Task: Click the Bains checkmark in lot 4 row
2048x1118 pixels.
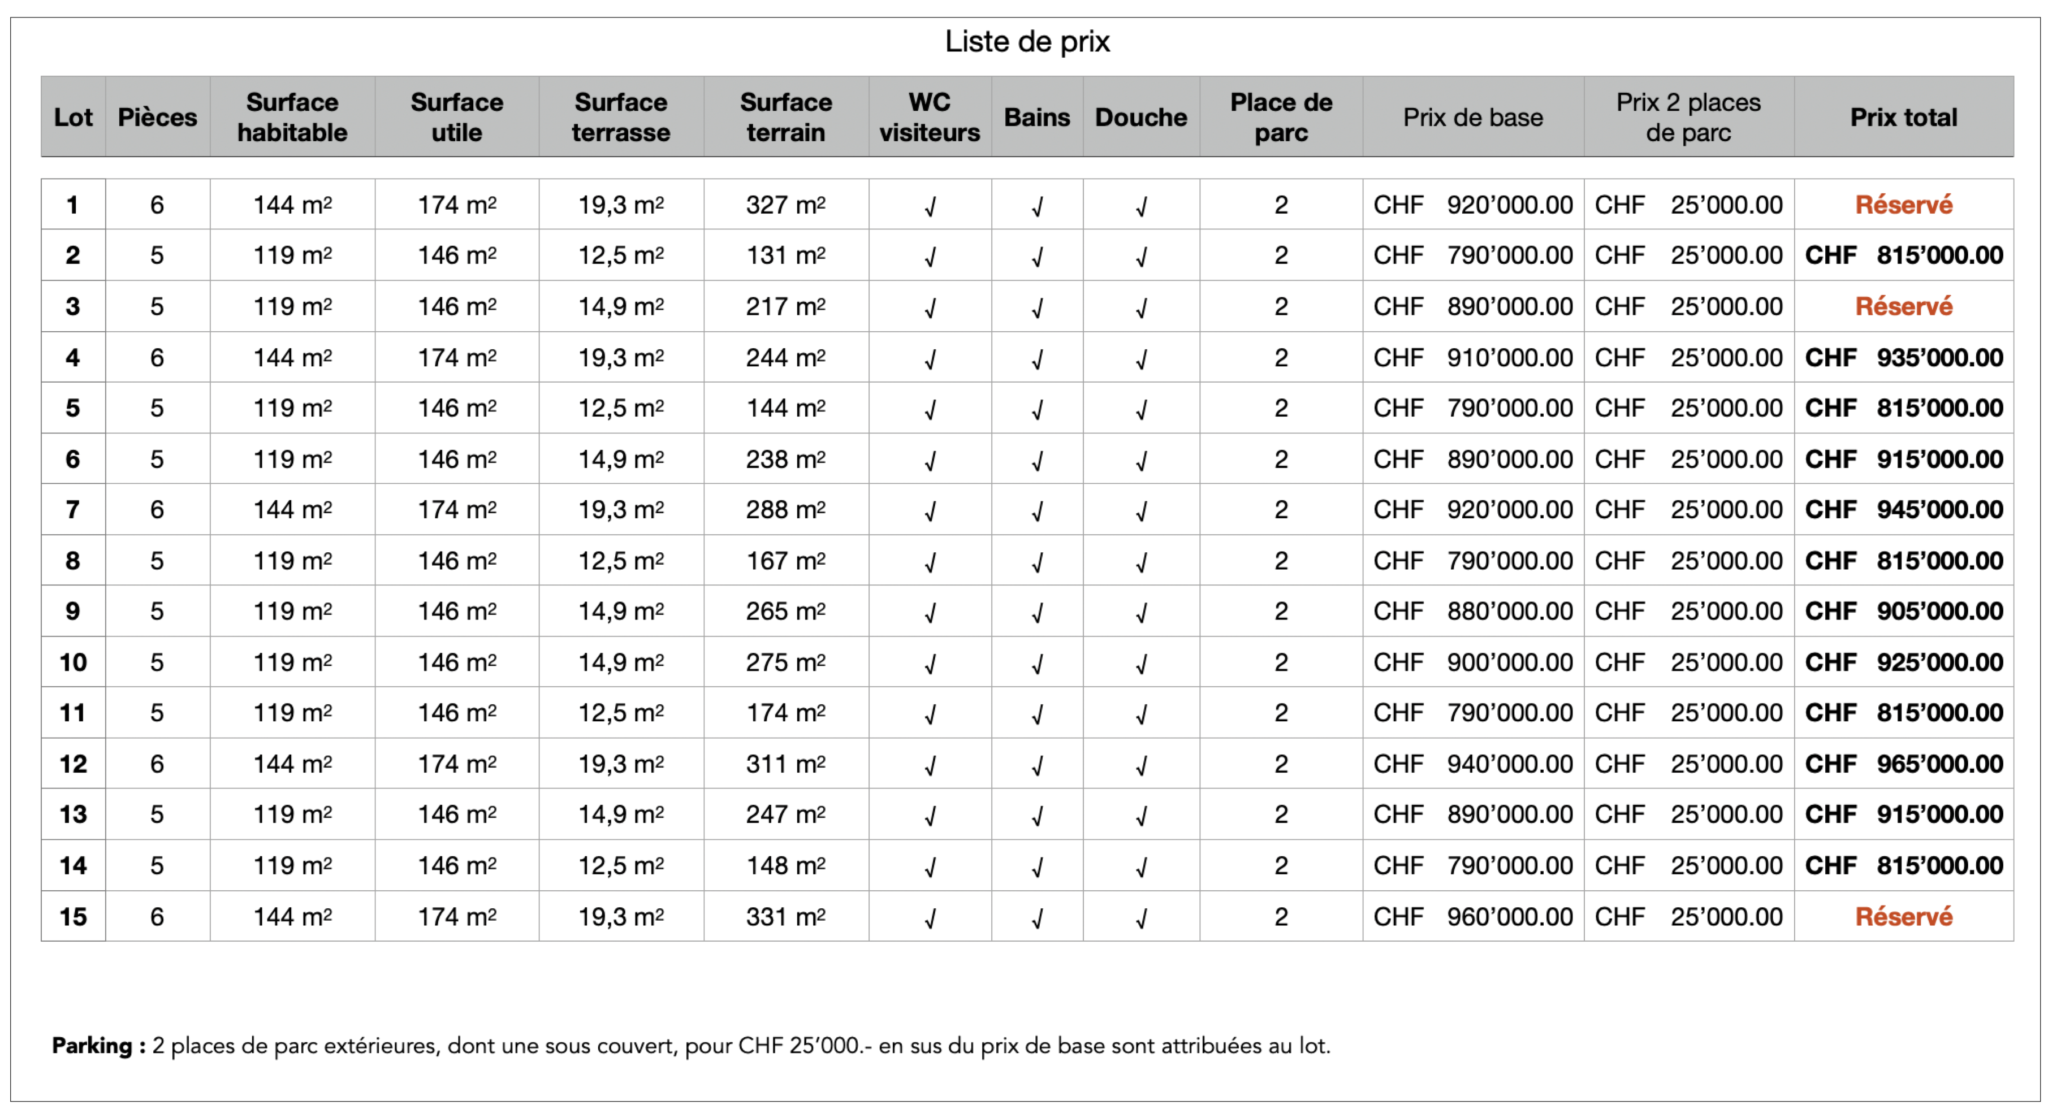Action: point(1037,359)
